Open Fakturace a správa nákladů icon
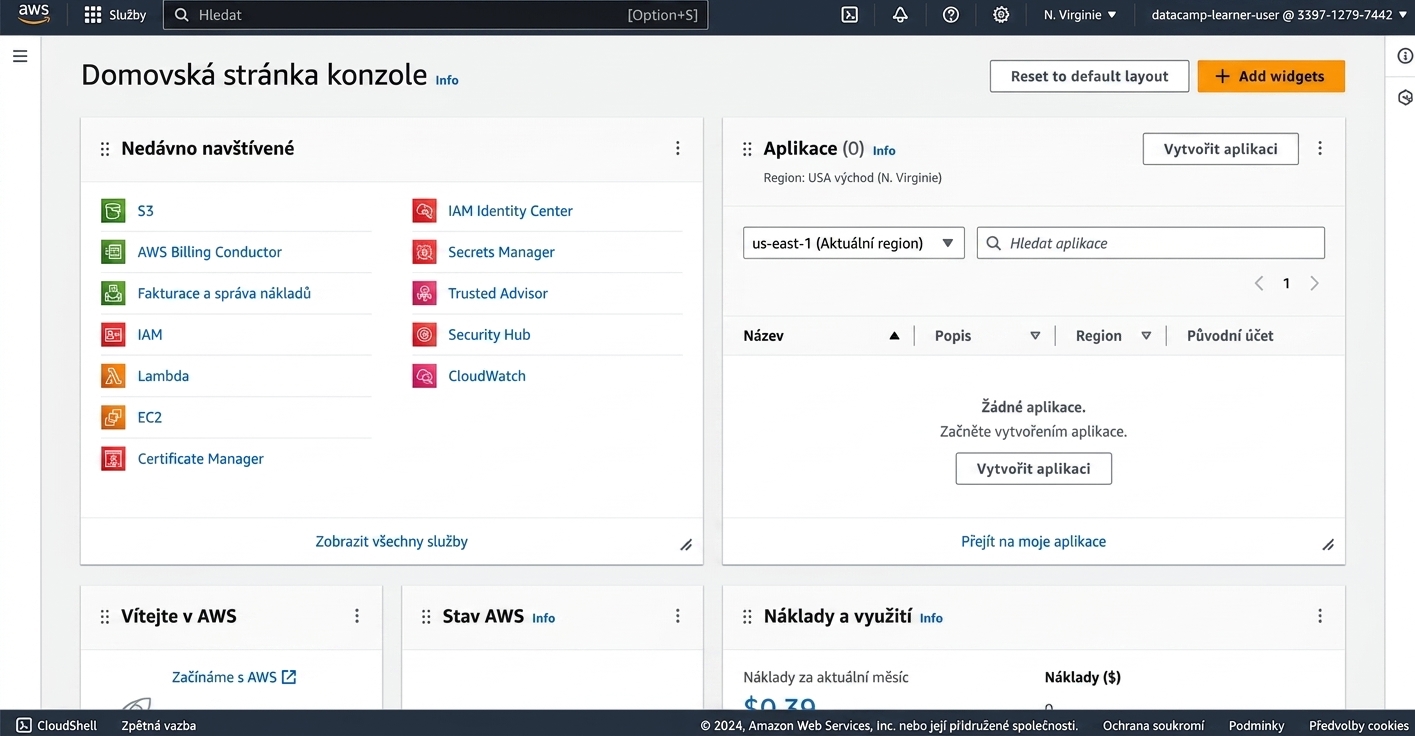The width and height of the screenshot is (1415, 736). click(x=113, y=293)
